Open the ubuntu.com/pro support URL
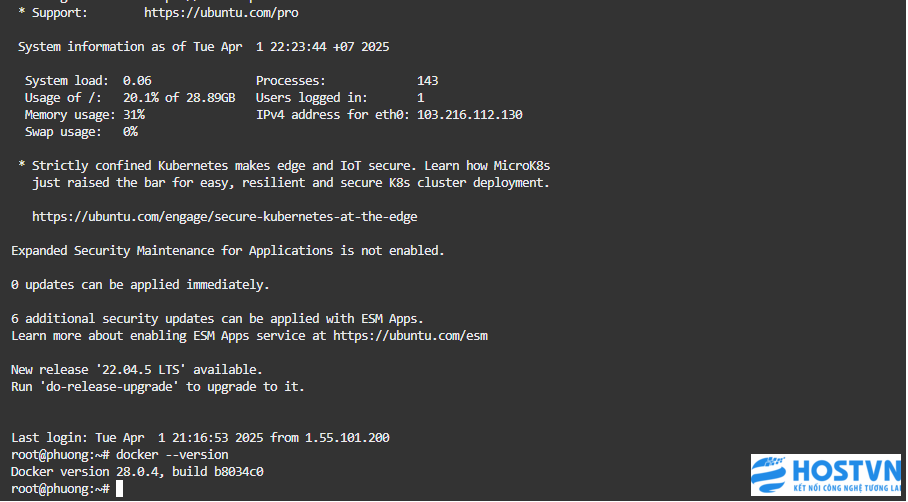This screenshot has width=908, height=502. tap(221, 13)
